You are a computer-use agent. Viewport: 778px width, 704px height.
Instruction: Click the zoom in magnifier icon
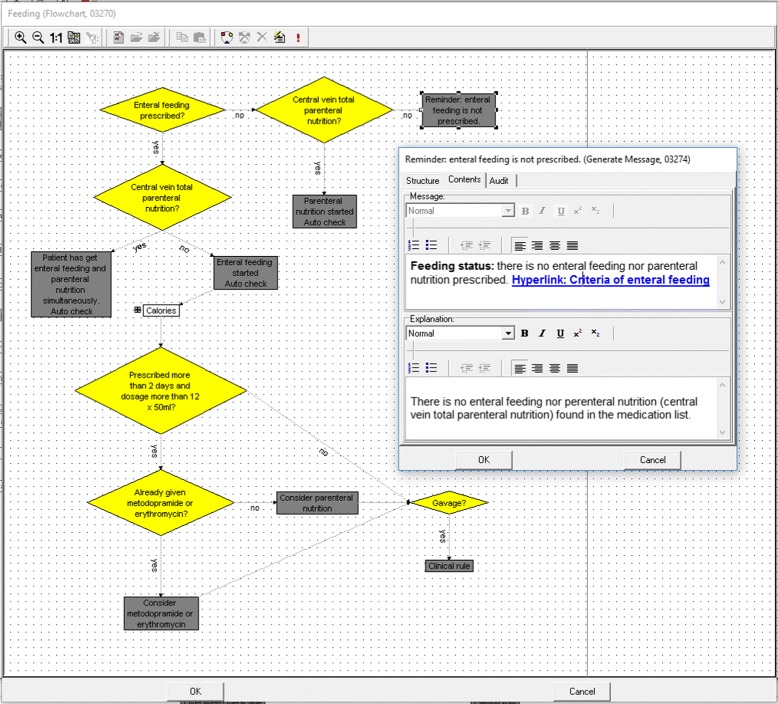click(20, 37)
